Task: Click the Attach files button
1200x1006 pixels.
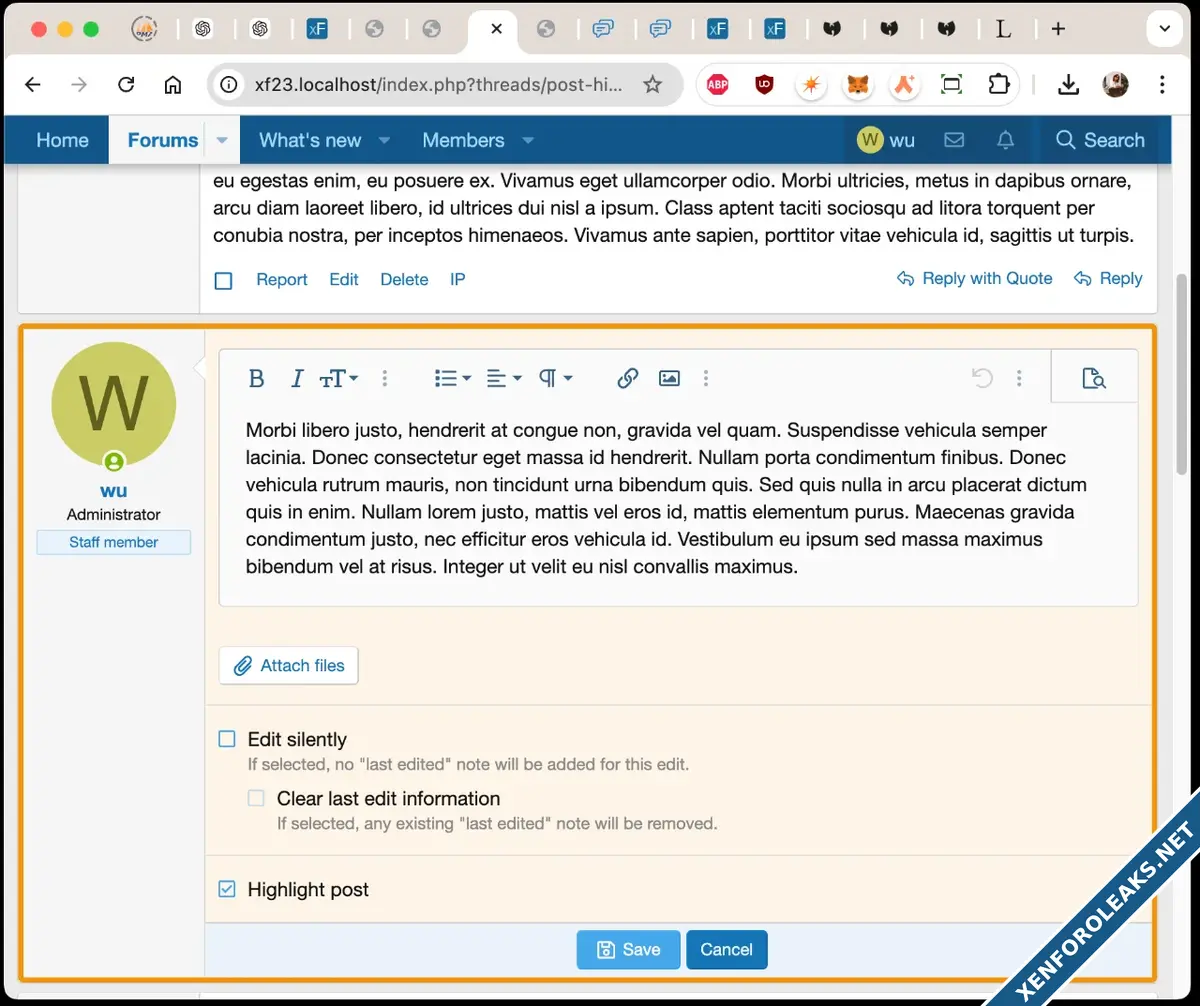Action: pos(288,666)
